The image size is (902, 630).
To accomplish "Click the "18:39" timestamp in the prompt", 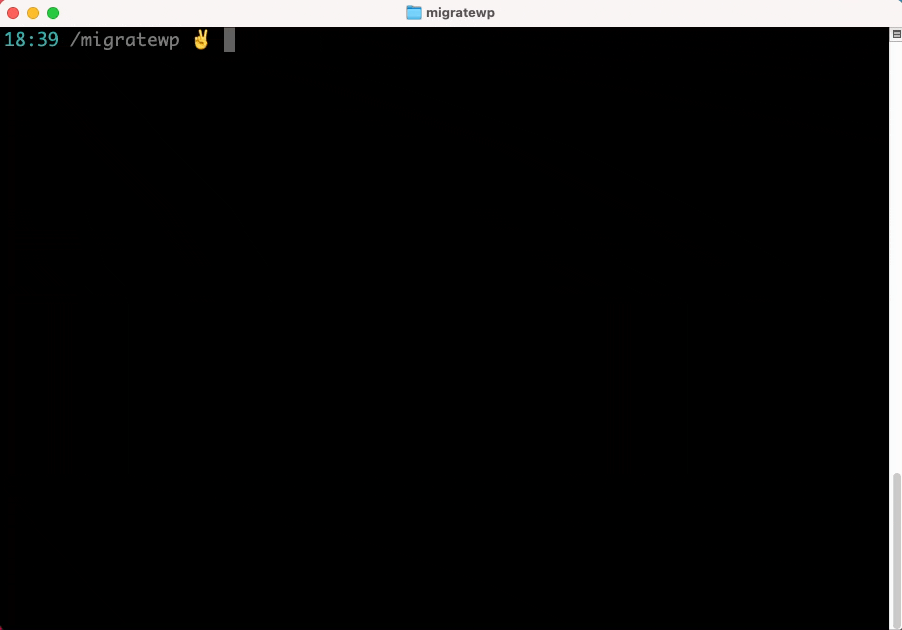I will pos(31,40).
